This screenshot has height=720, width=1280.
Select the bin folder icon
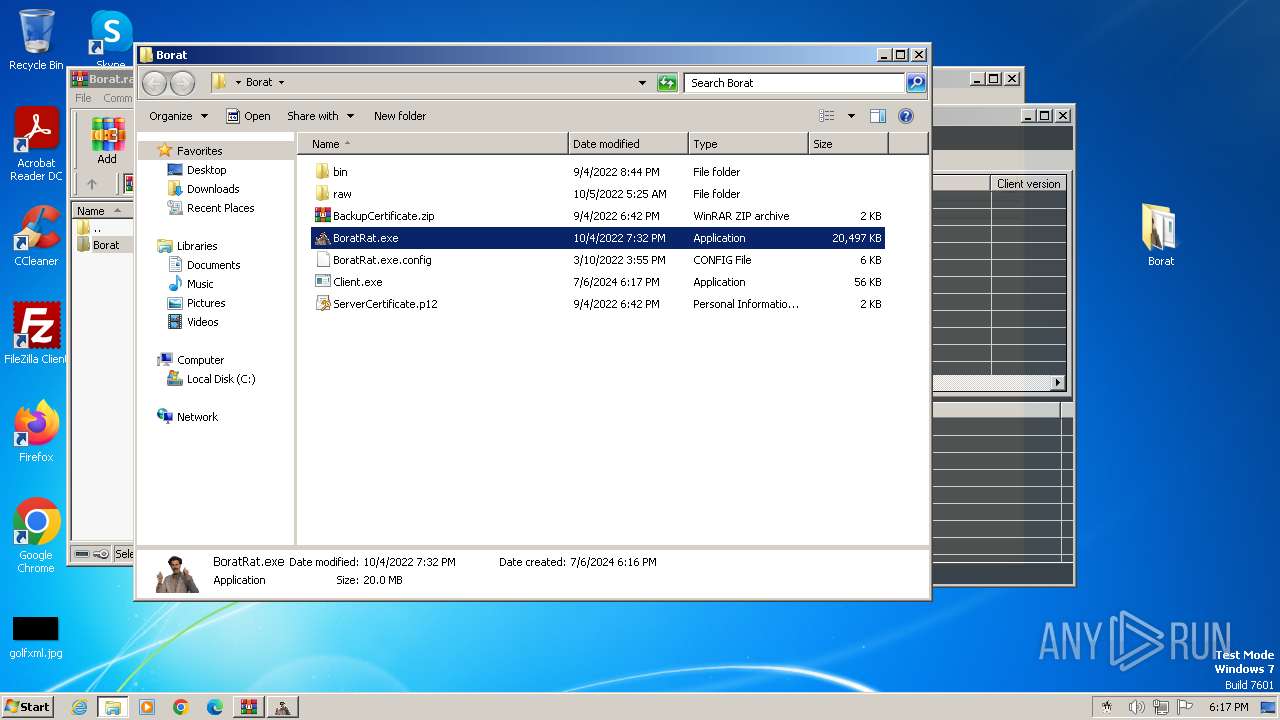tap(322, 172)
